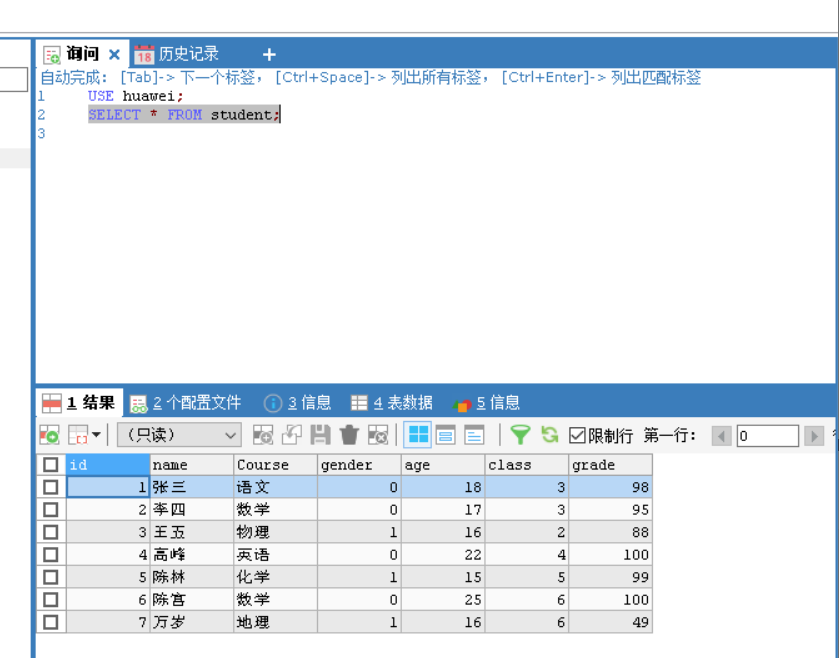Check the row checkbox for 李四
This screenshot has width=839, height=658.
point(51,510)
